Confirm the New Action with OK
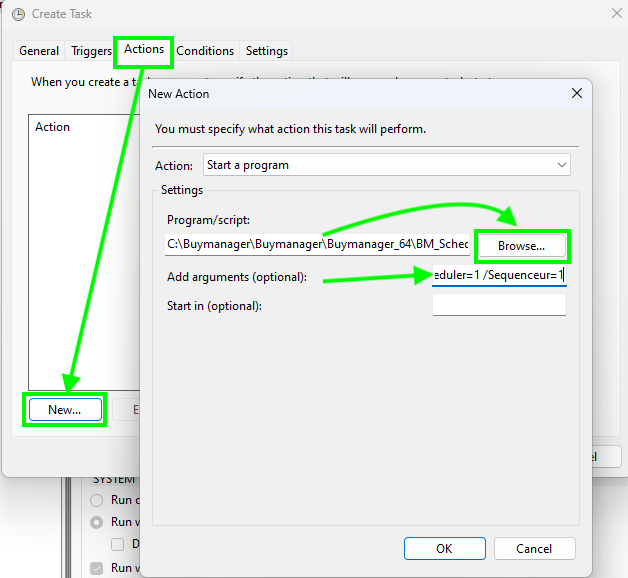This screenshot has width=628, height=578. pyautogui.click(x=445, y=548)
